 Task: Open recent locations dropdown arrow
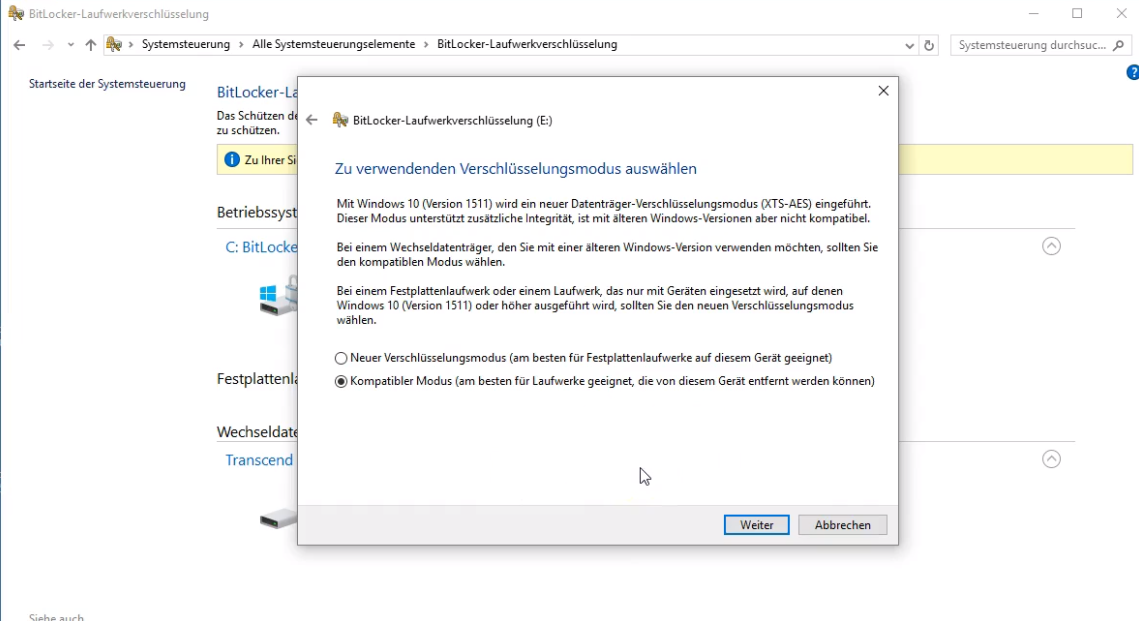[x=70, y=45]
